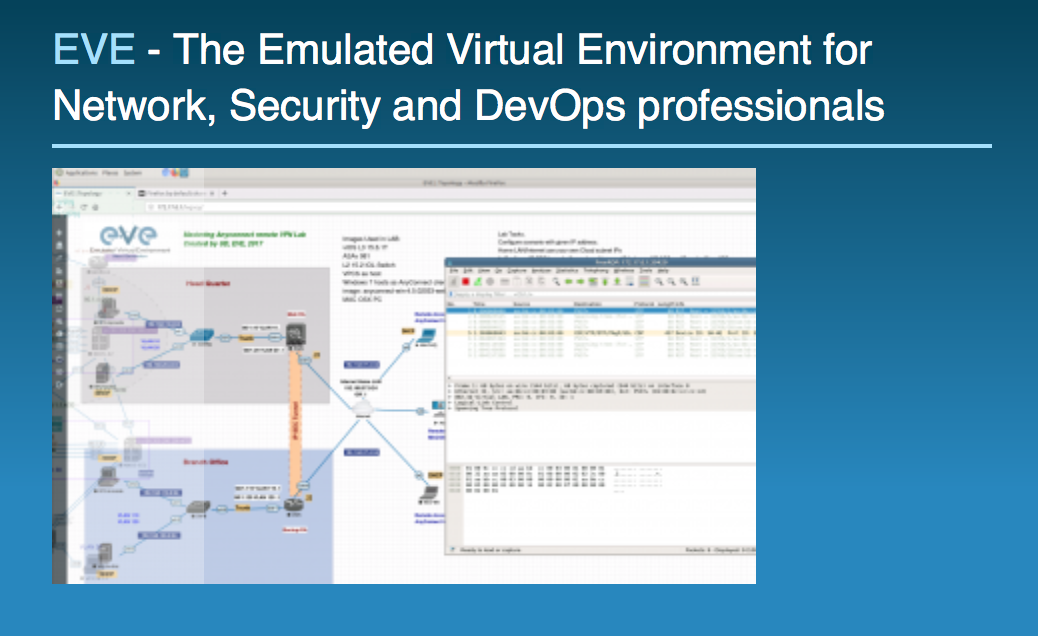Open Wireshark capture options gear icon
The width and height of the screenshot is (1038, 636).
point(490,282)
